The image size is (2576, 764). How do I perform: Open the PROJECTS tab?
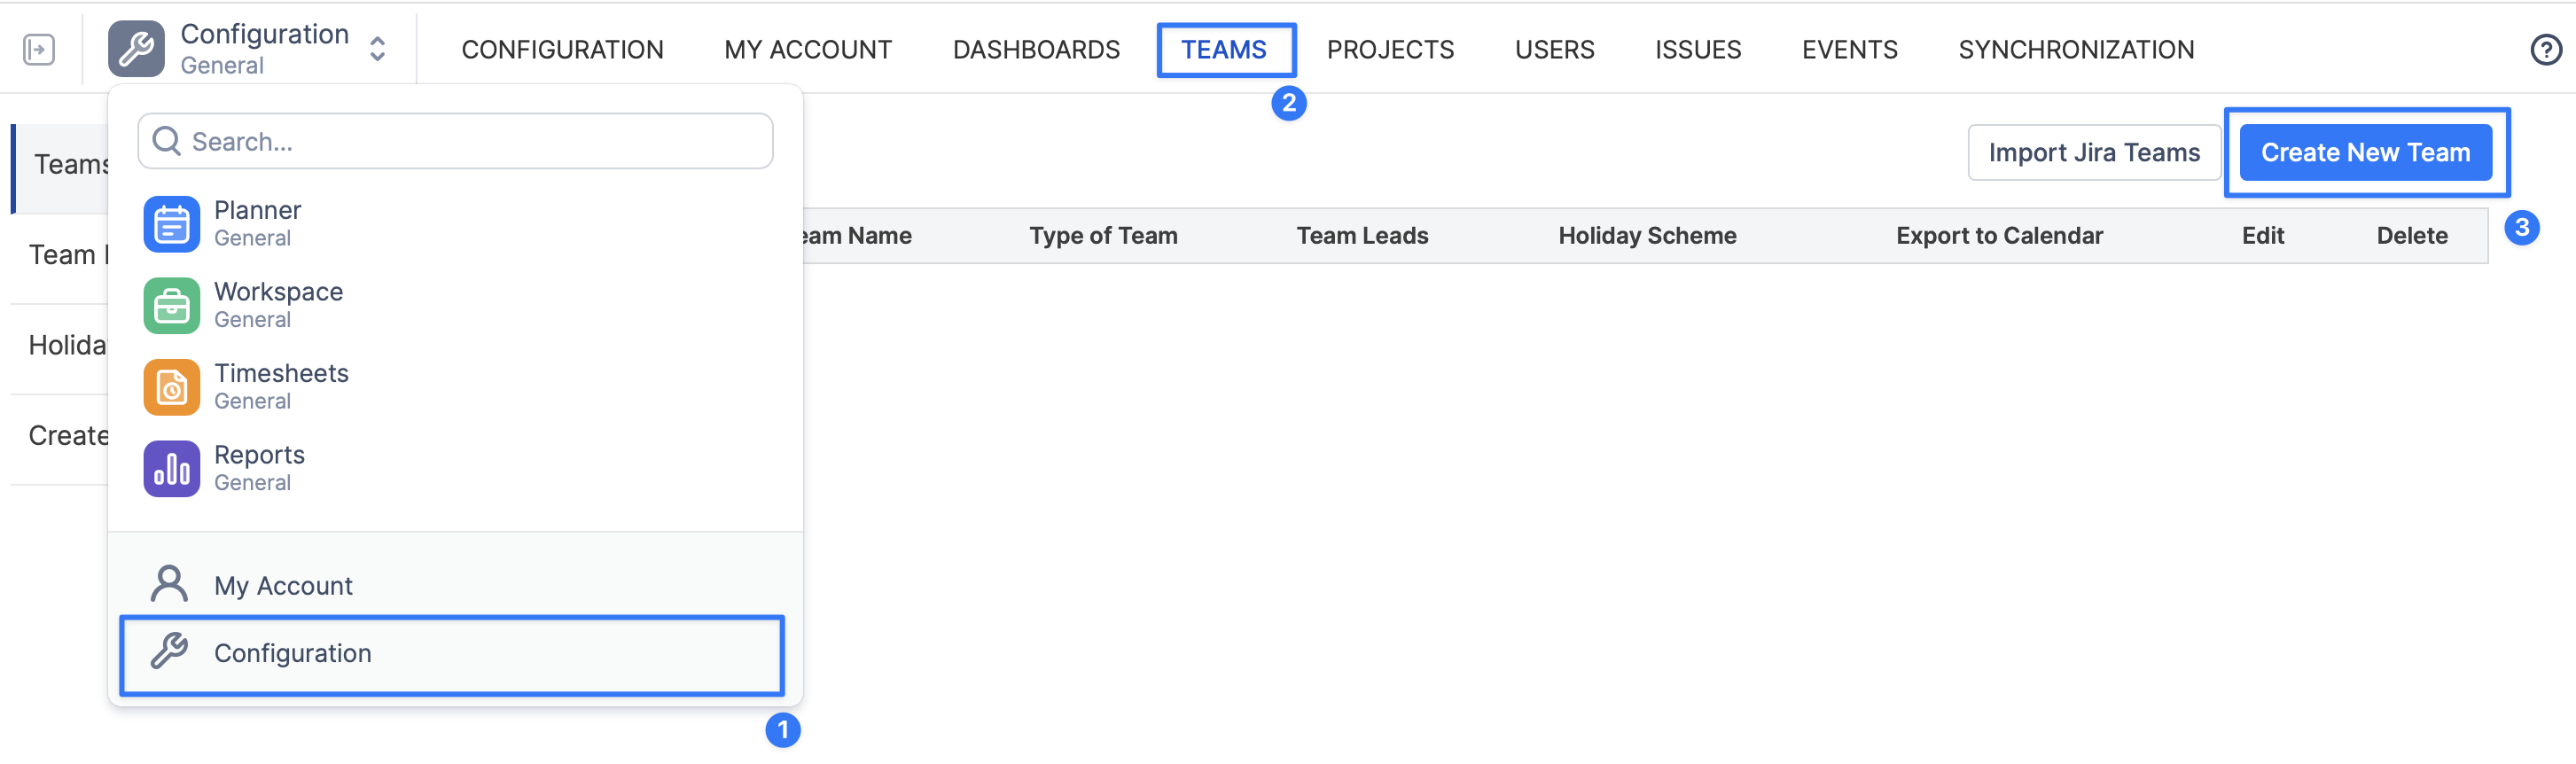click(1389, 49)
